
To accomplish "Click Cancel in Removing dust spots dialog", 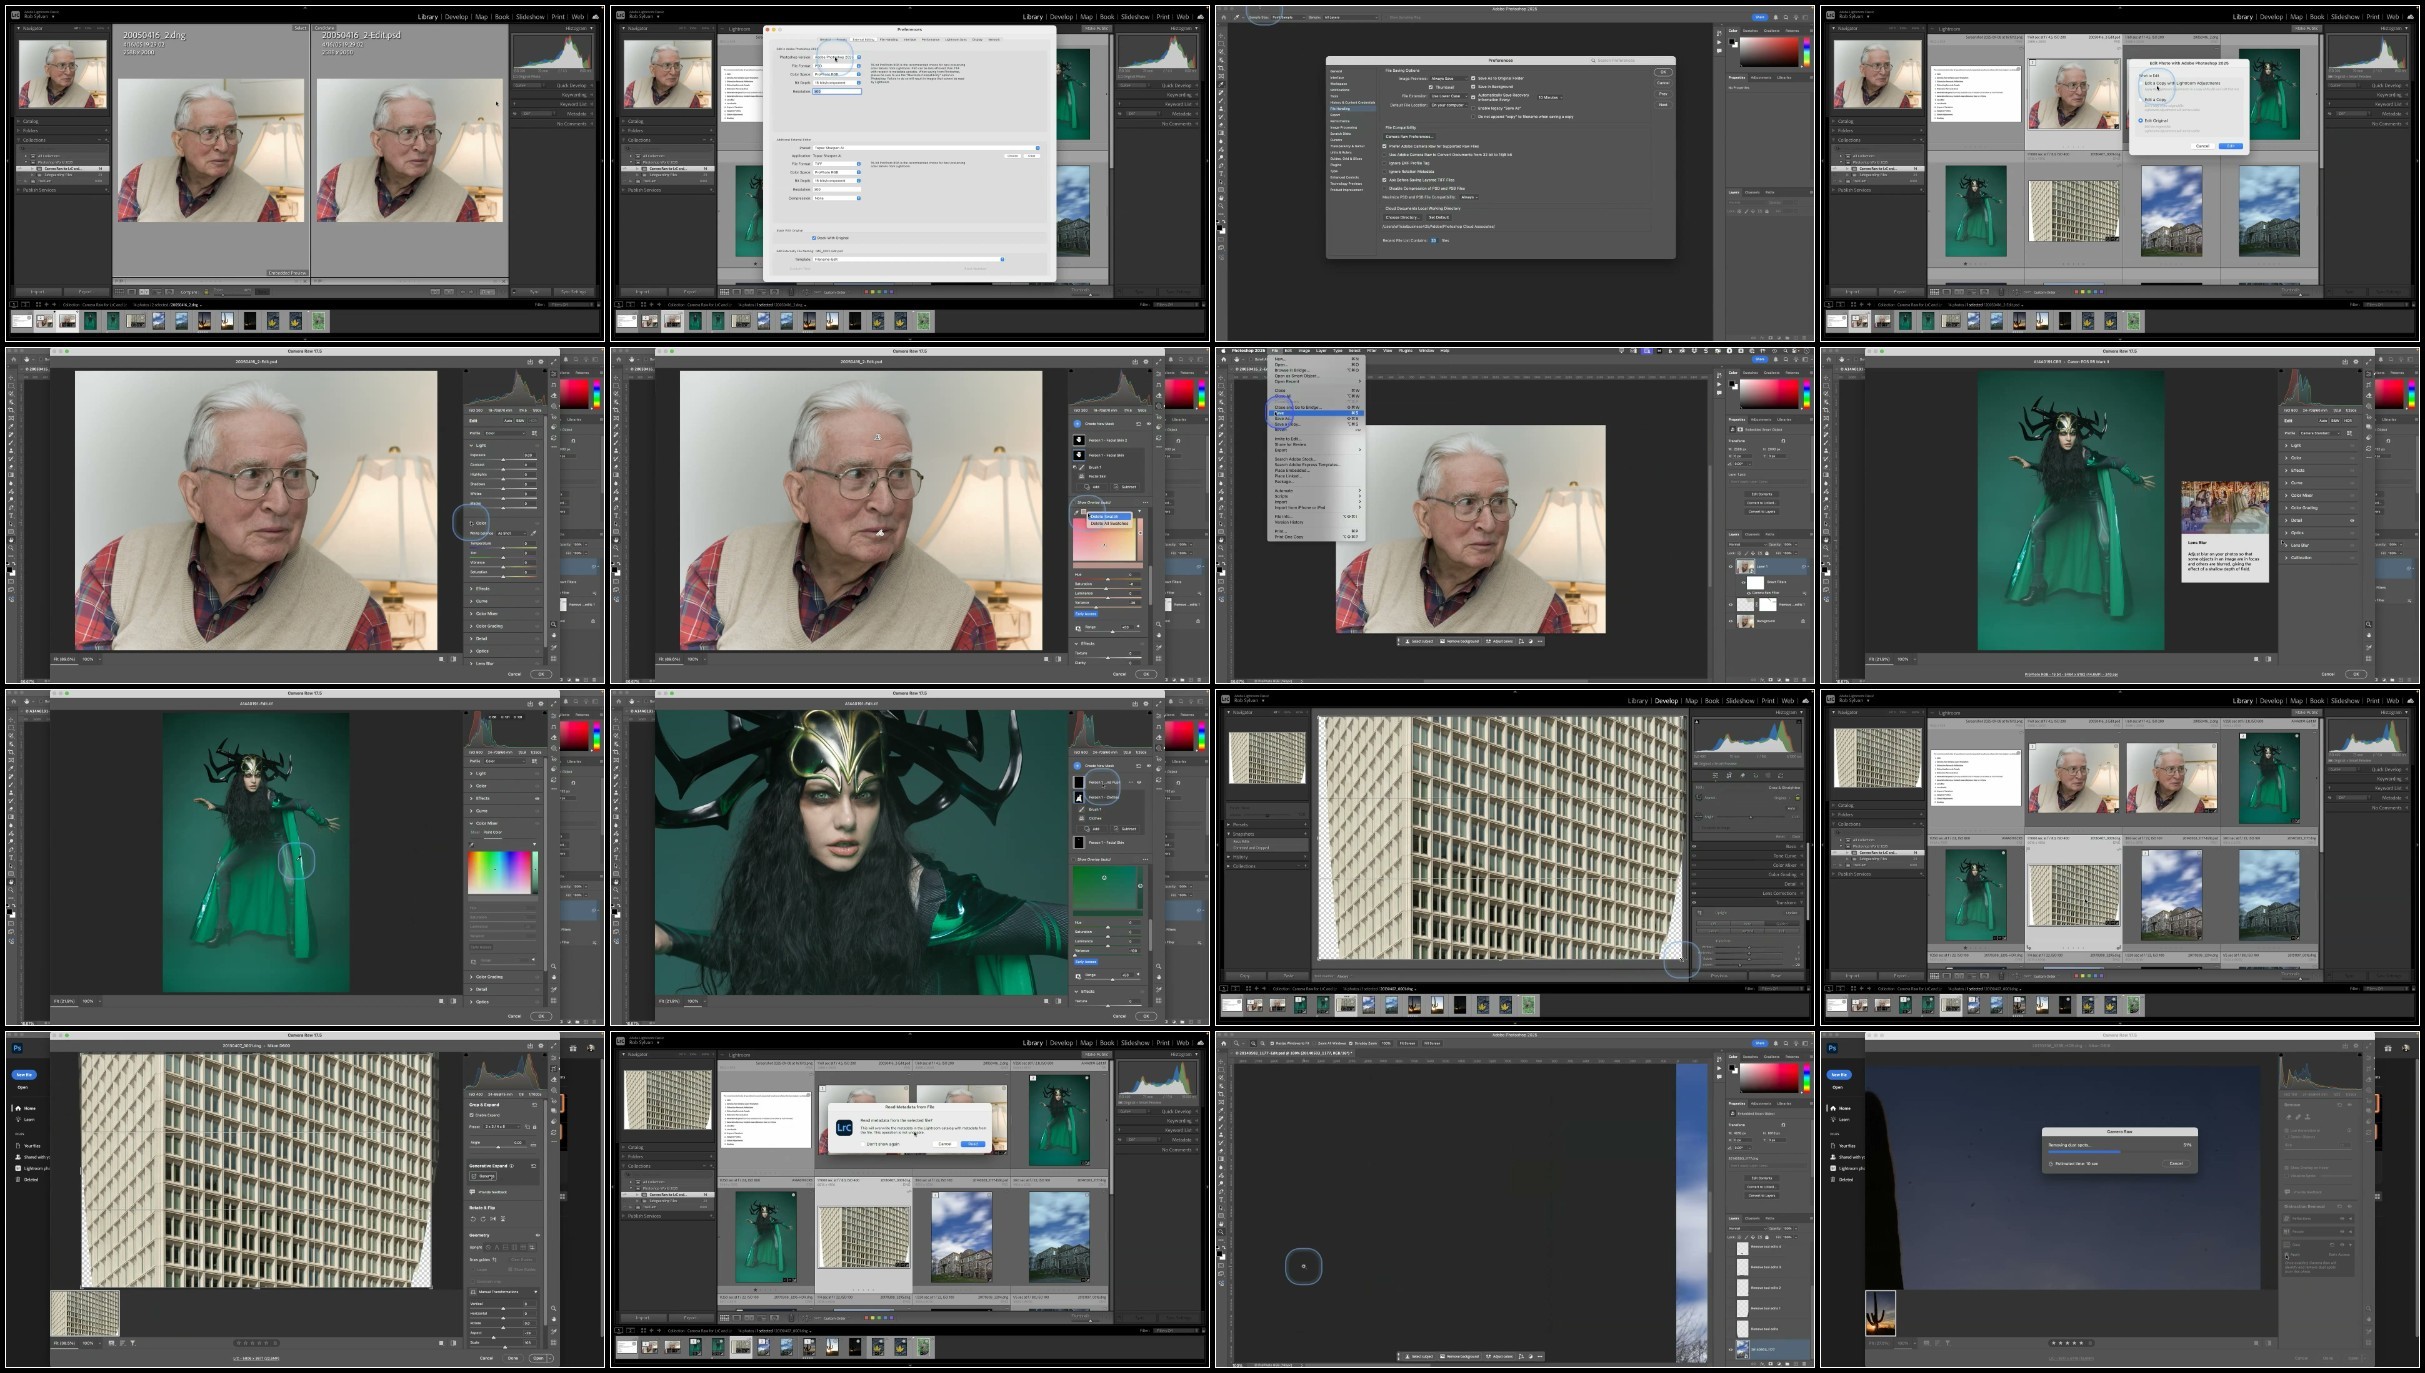I will click(2175, 1163).
